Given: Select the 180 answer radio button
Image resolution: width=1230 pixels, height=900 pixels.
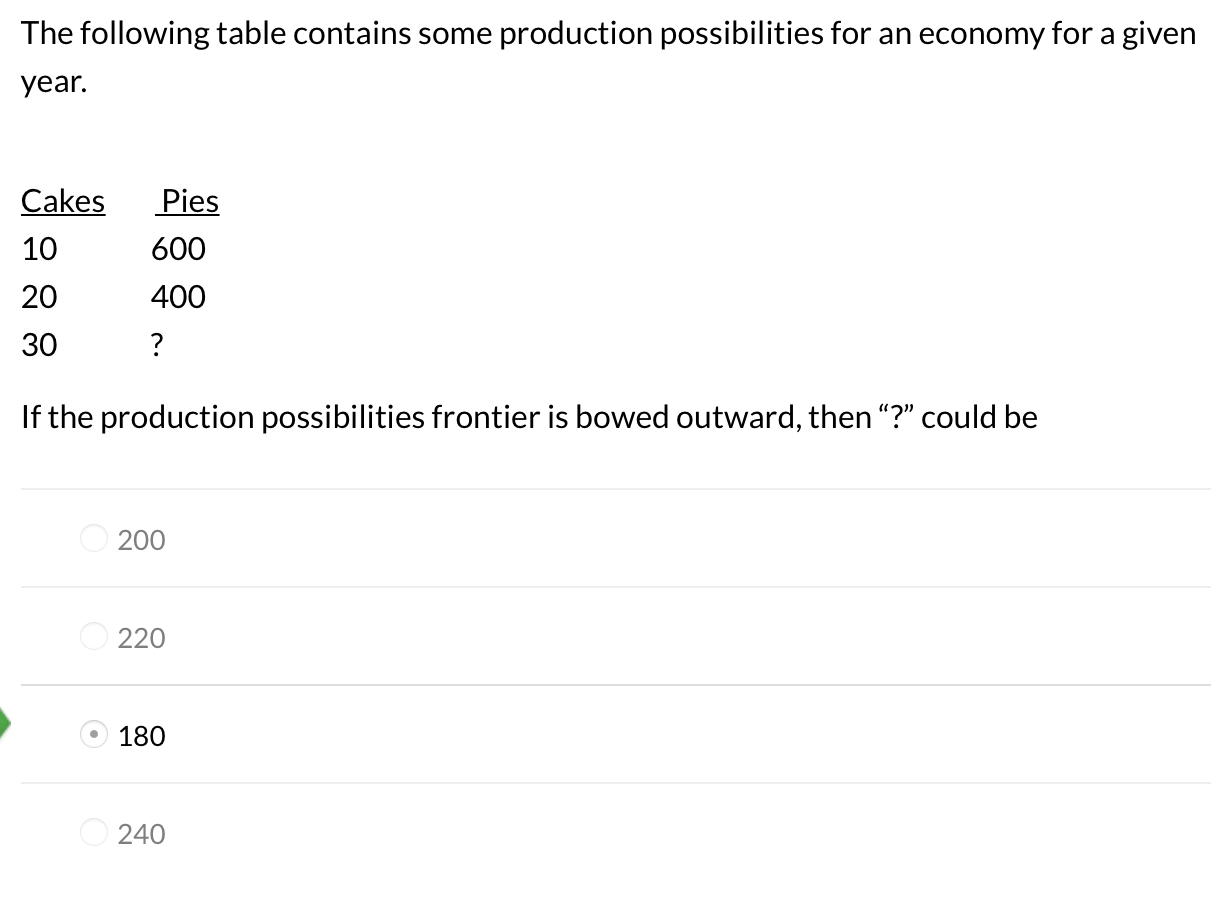Looking at the screenshot, I should coord(93,735).
